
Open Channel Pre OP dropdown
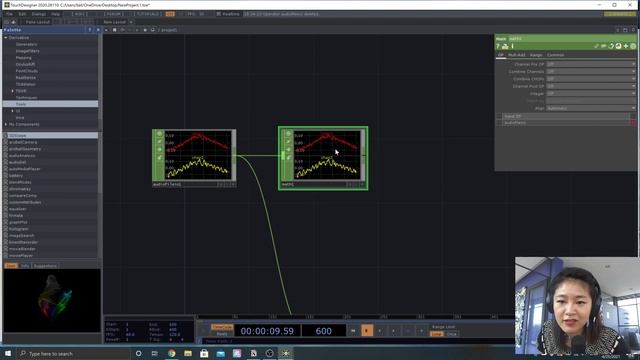click(591, 64)
